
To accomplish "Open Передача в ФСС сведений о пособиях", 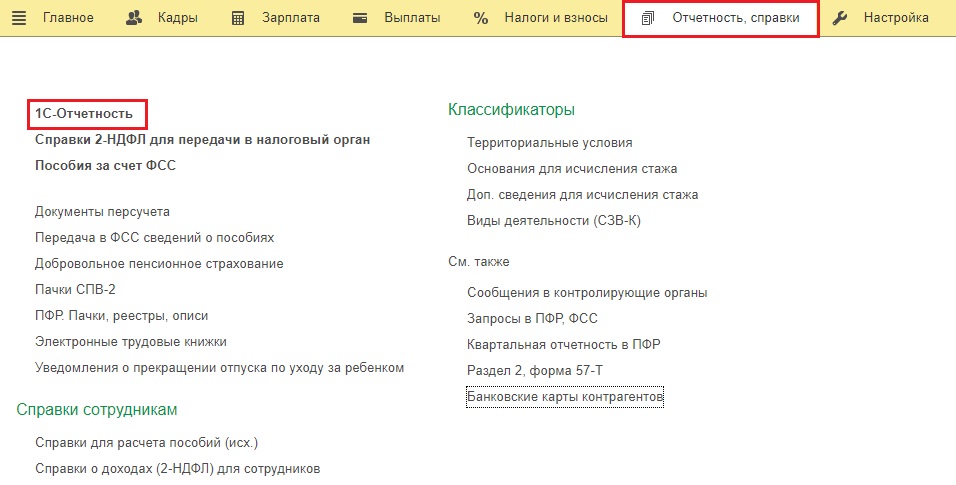I will 154,237.
